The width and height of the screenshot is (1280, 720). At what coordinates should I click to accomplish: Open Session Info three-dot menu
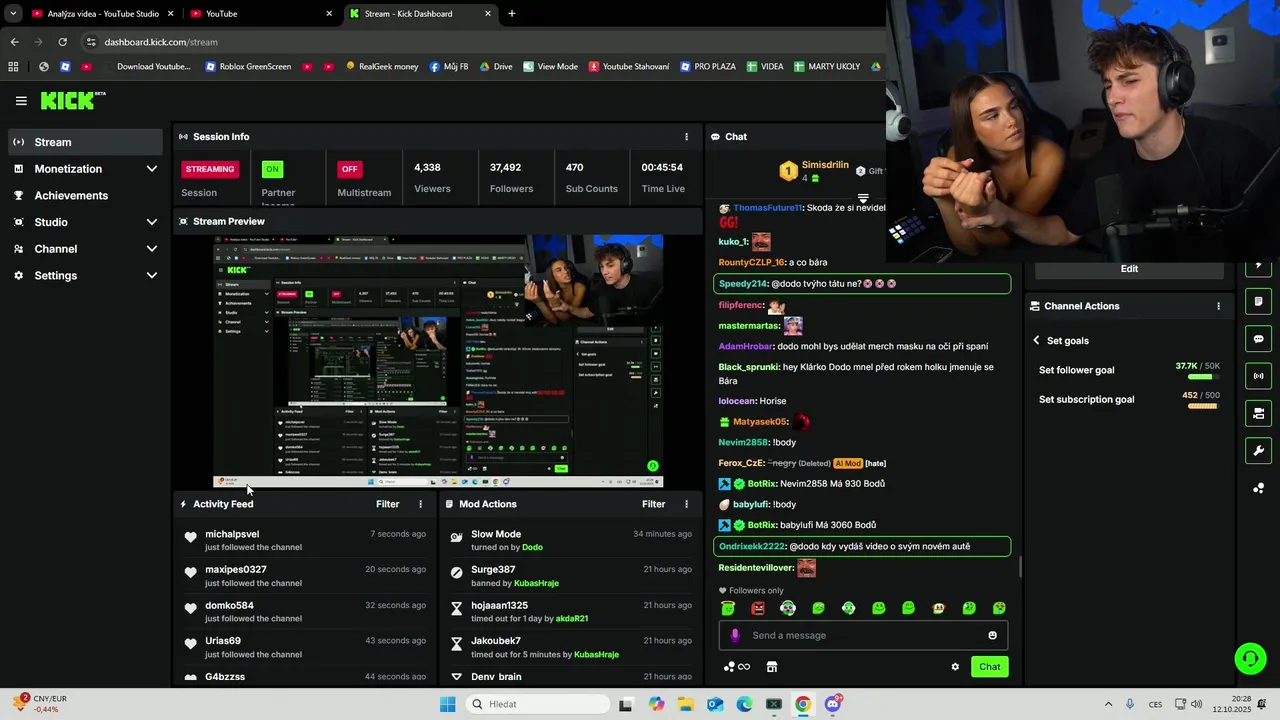pyautogui.click(x=686, y=137)
